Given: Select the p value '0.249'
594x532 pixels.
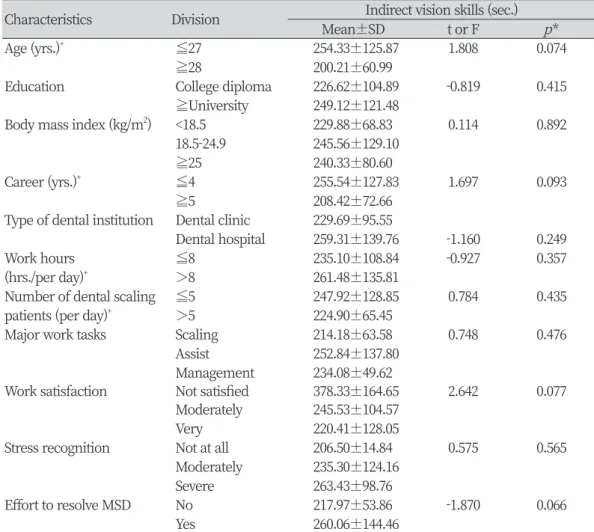Looking at the screenshot, I should click(x=551, y=239).
